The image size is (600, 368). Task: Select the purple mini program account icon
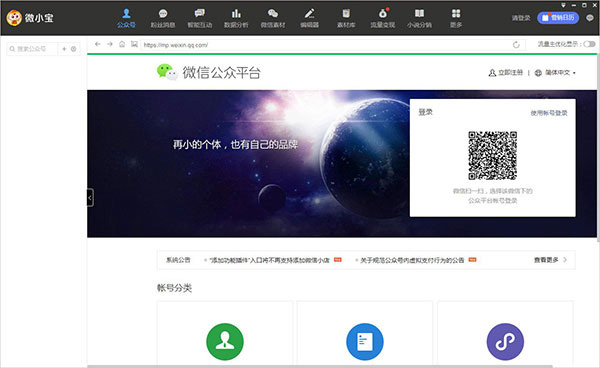505,342
